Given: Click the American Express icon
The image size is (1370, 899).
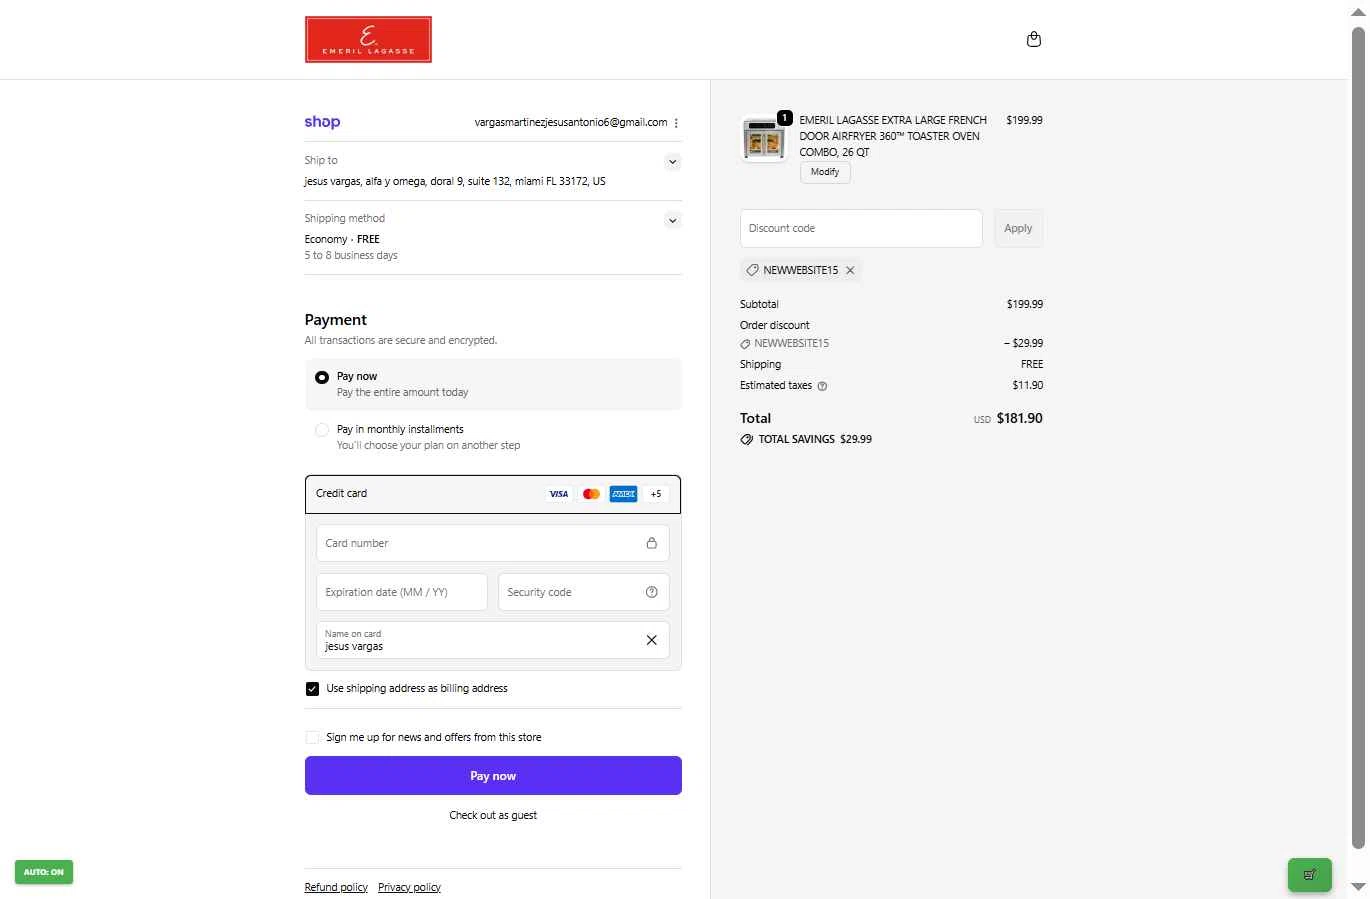Looking at the screenshot, I should 623,494.
